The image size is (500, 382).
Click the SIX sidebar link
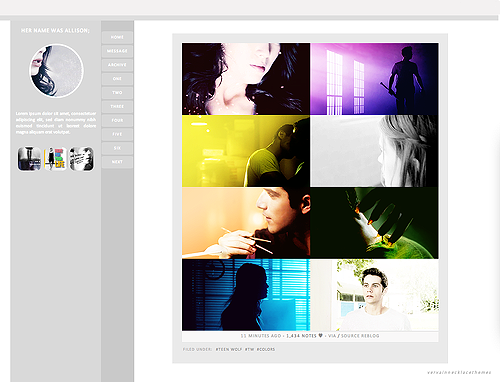117,148
